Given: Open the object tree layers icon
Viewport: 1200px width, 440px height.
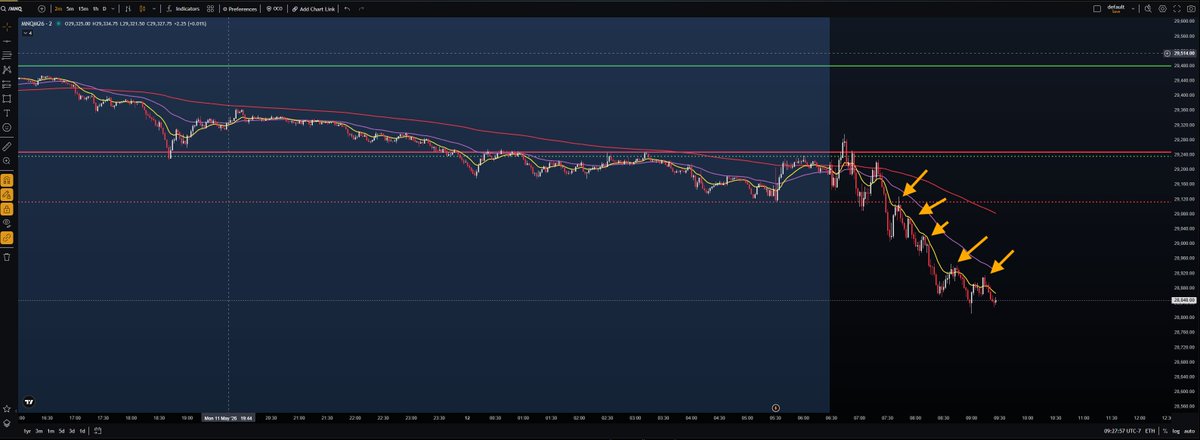Looking at the screenshot, I should click(x=7, y=423).
